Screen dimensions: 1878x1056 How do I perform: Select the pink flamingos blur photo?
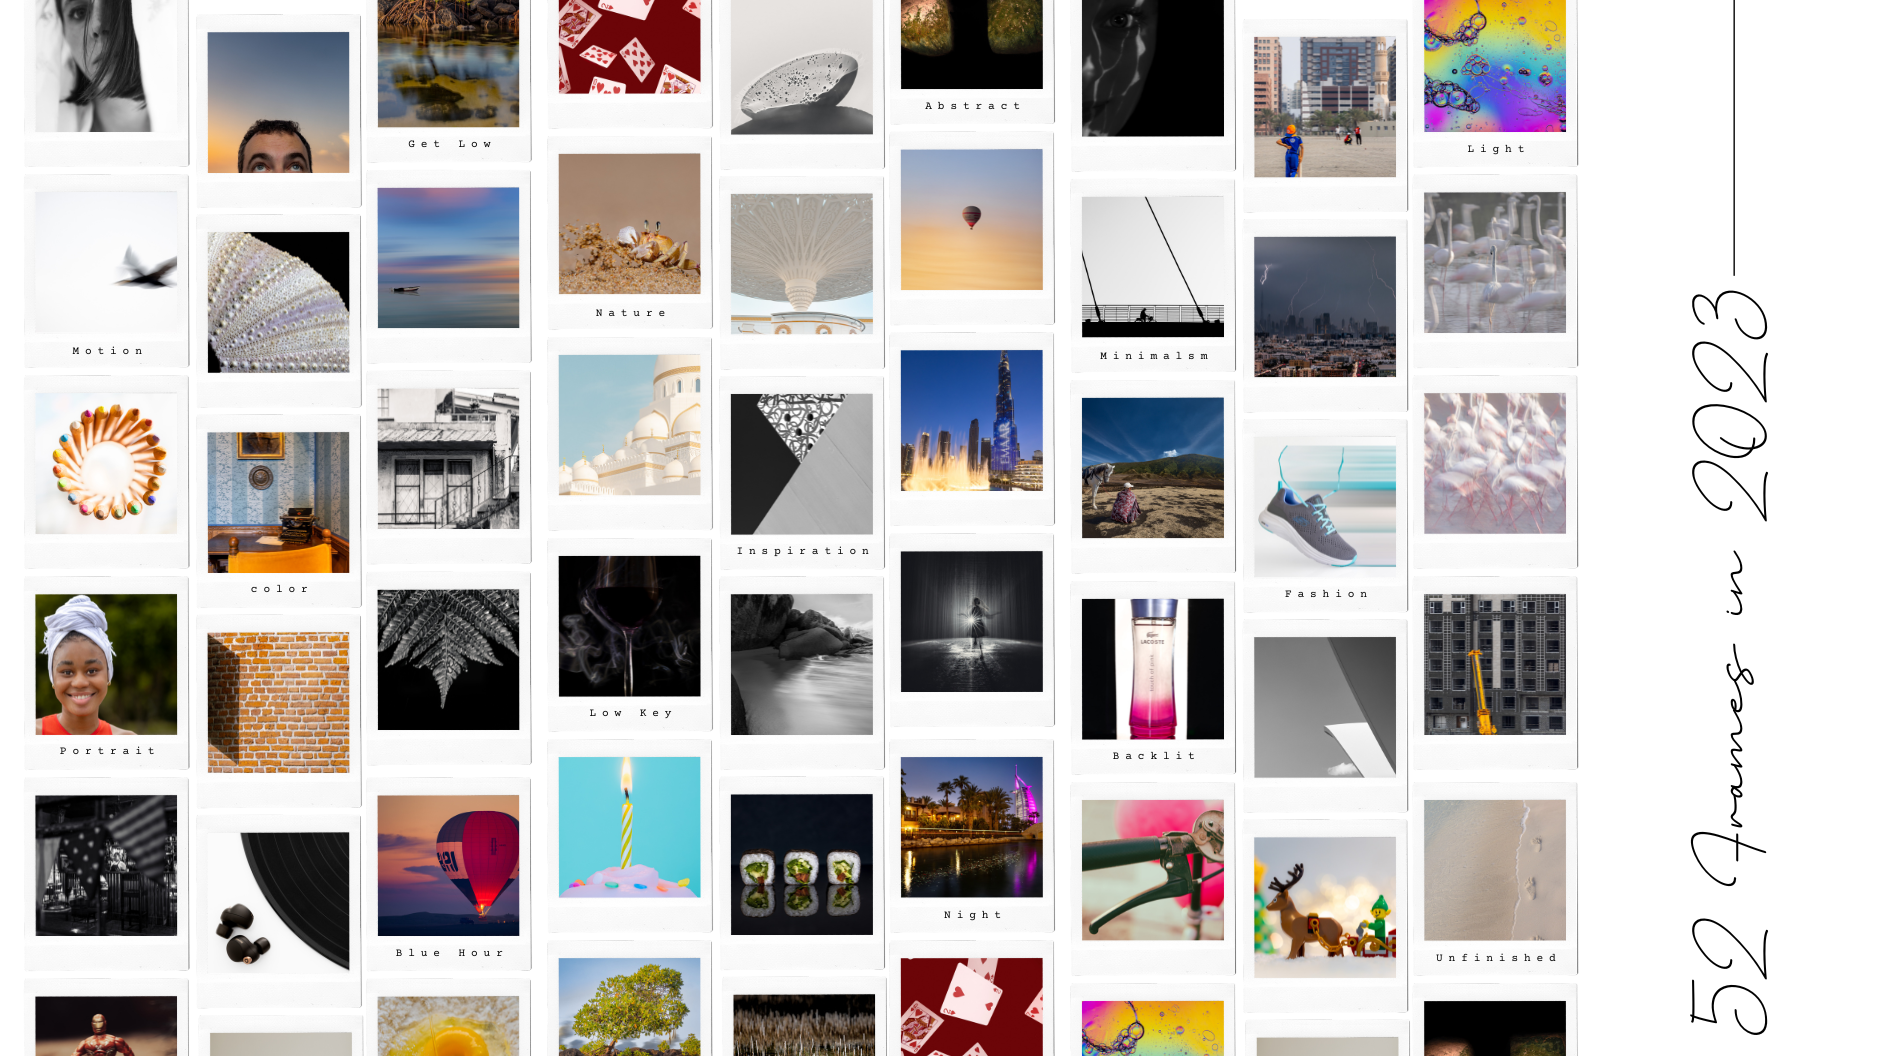tap(1494, 463)
